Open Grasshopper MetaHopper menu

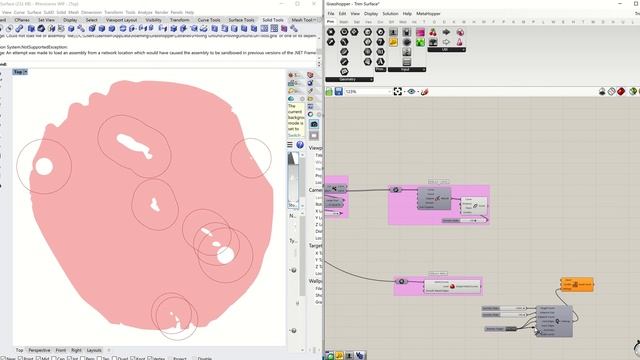click(x=428, y=13)
